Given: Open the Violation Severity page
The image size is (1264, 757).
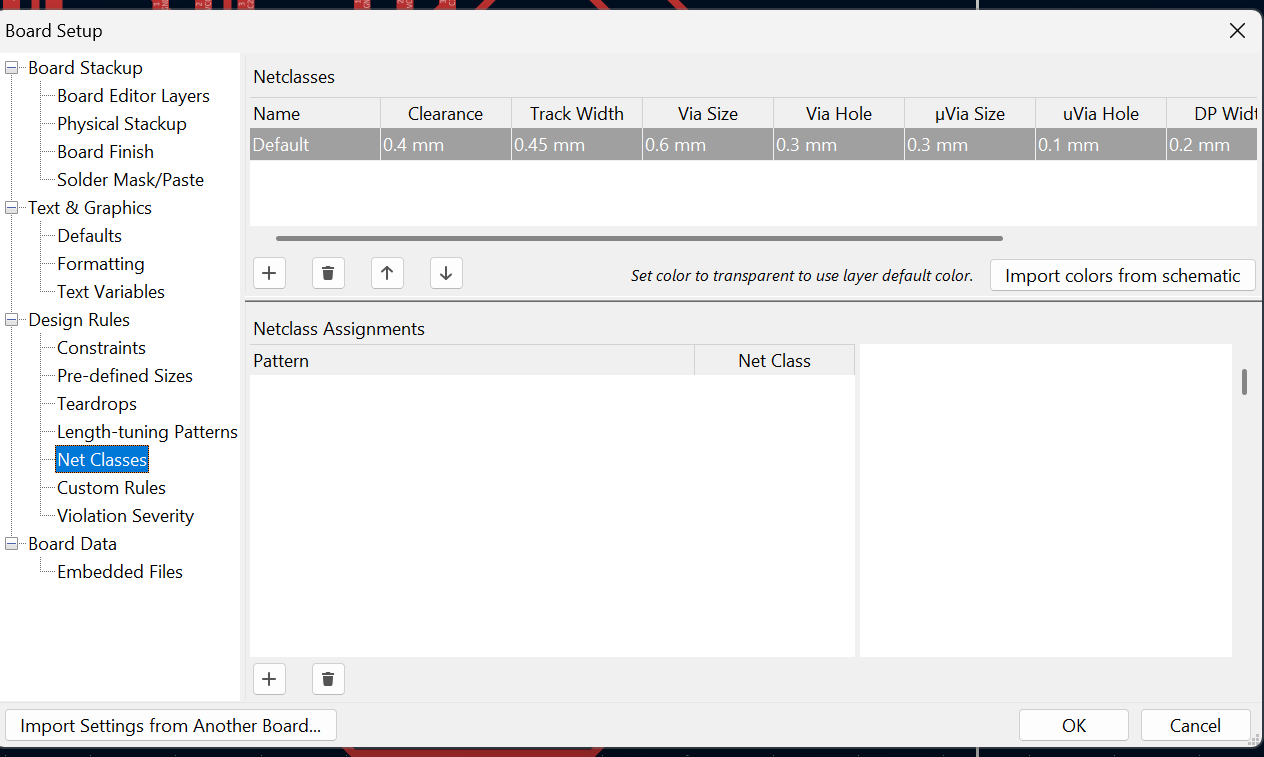Looking at the screenshot, I should tap(125, 515).
